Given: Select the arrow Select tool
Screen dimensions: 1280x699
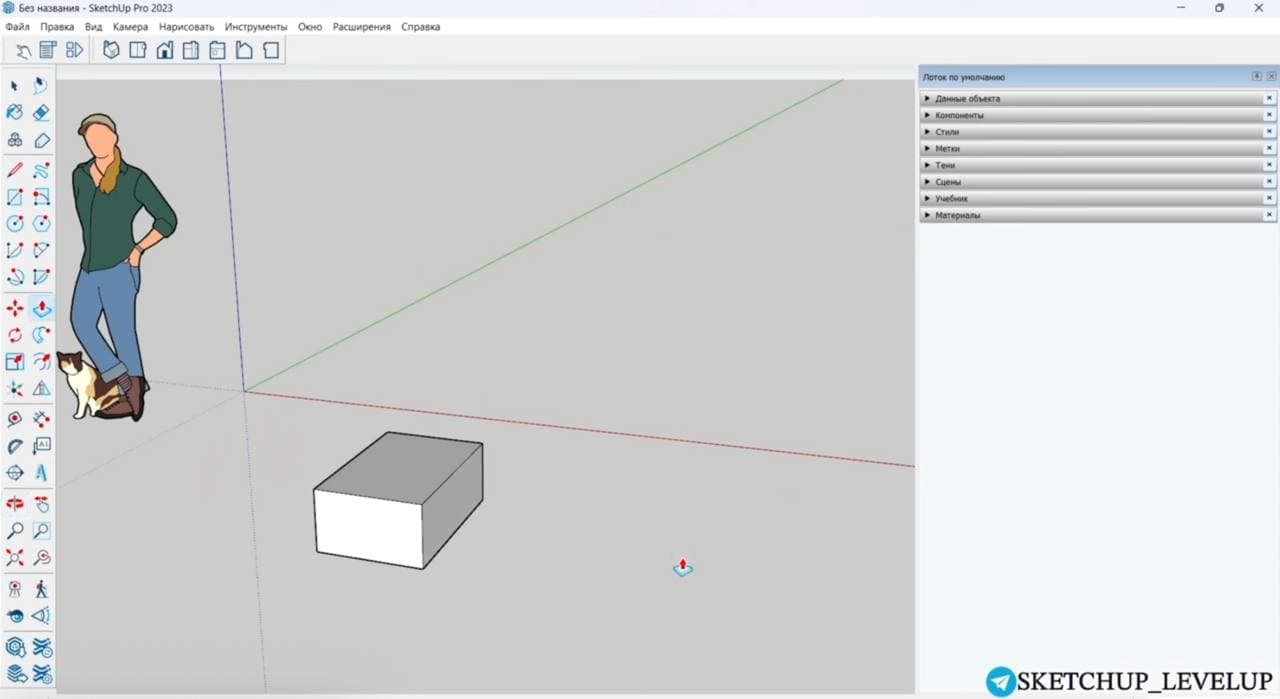Looking at the screenshot, I should (x=15, y=86).
